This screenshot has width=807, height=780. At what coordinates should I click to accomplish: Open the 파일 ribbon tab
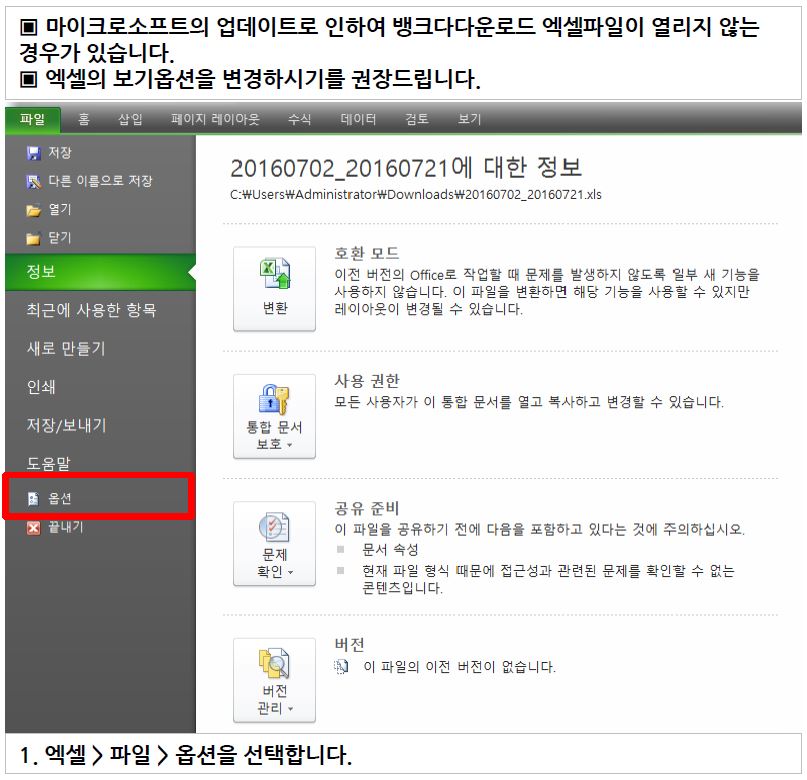tap(33, 119)
